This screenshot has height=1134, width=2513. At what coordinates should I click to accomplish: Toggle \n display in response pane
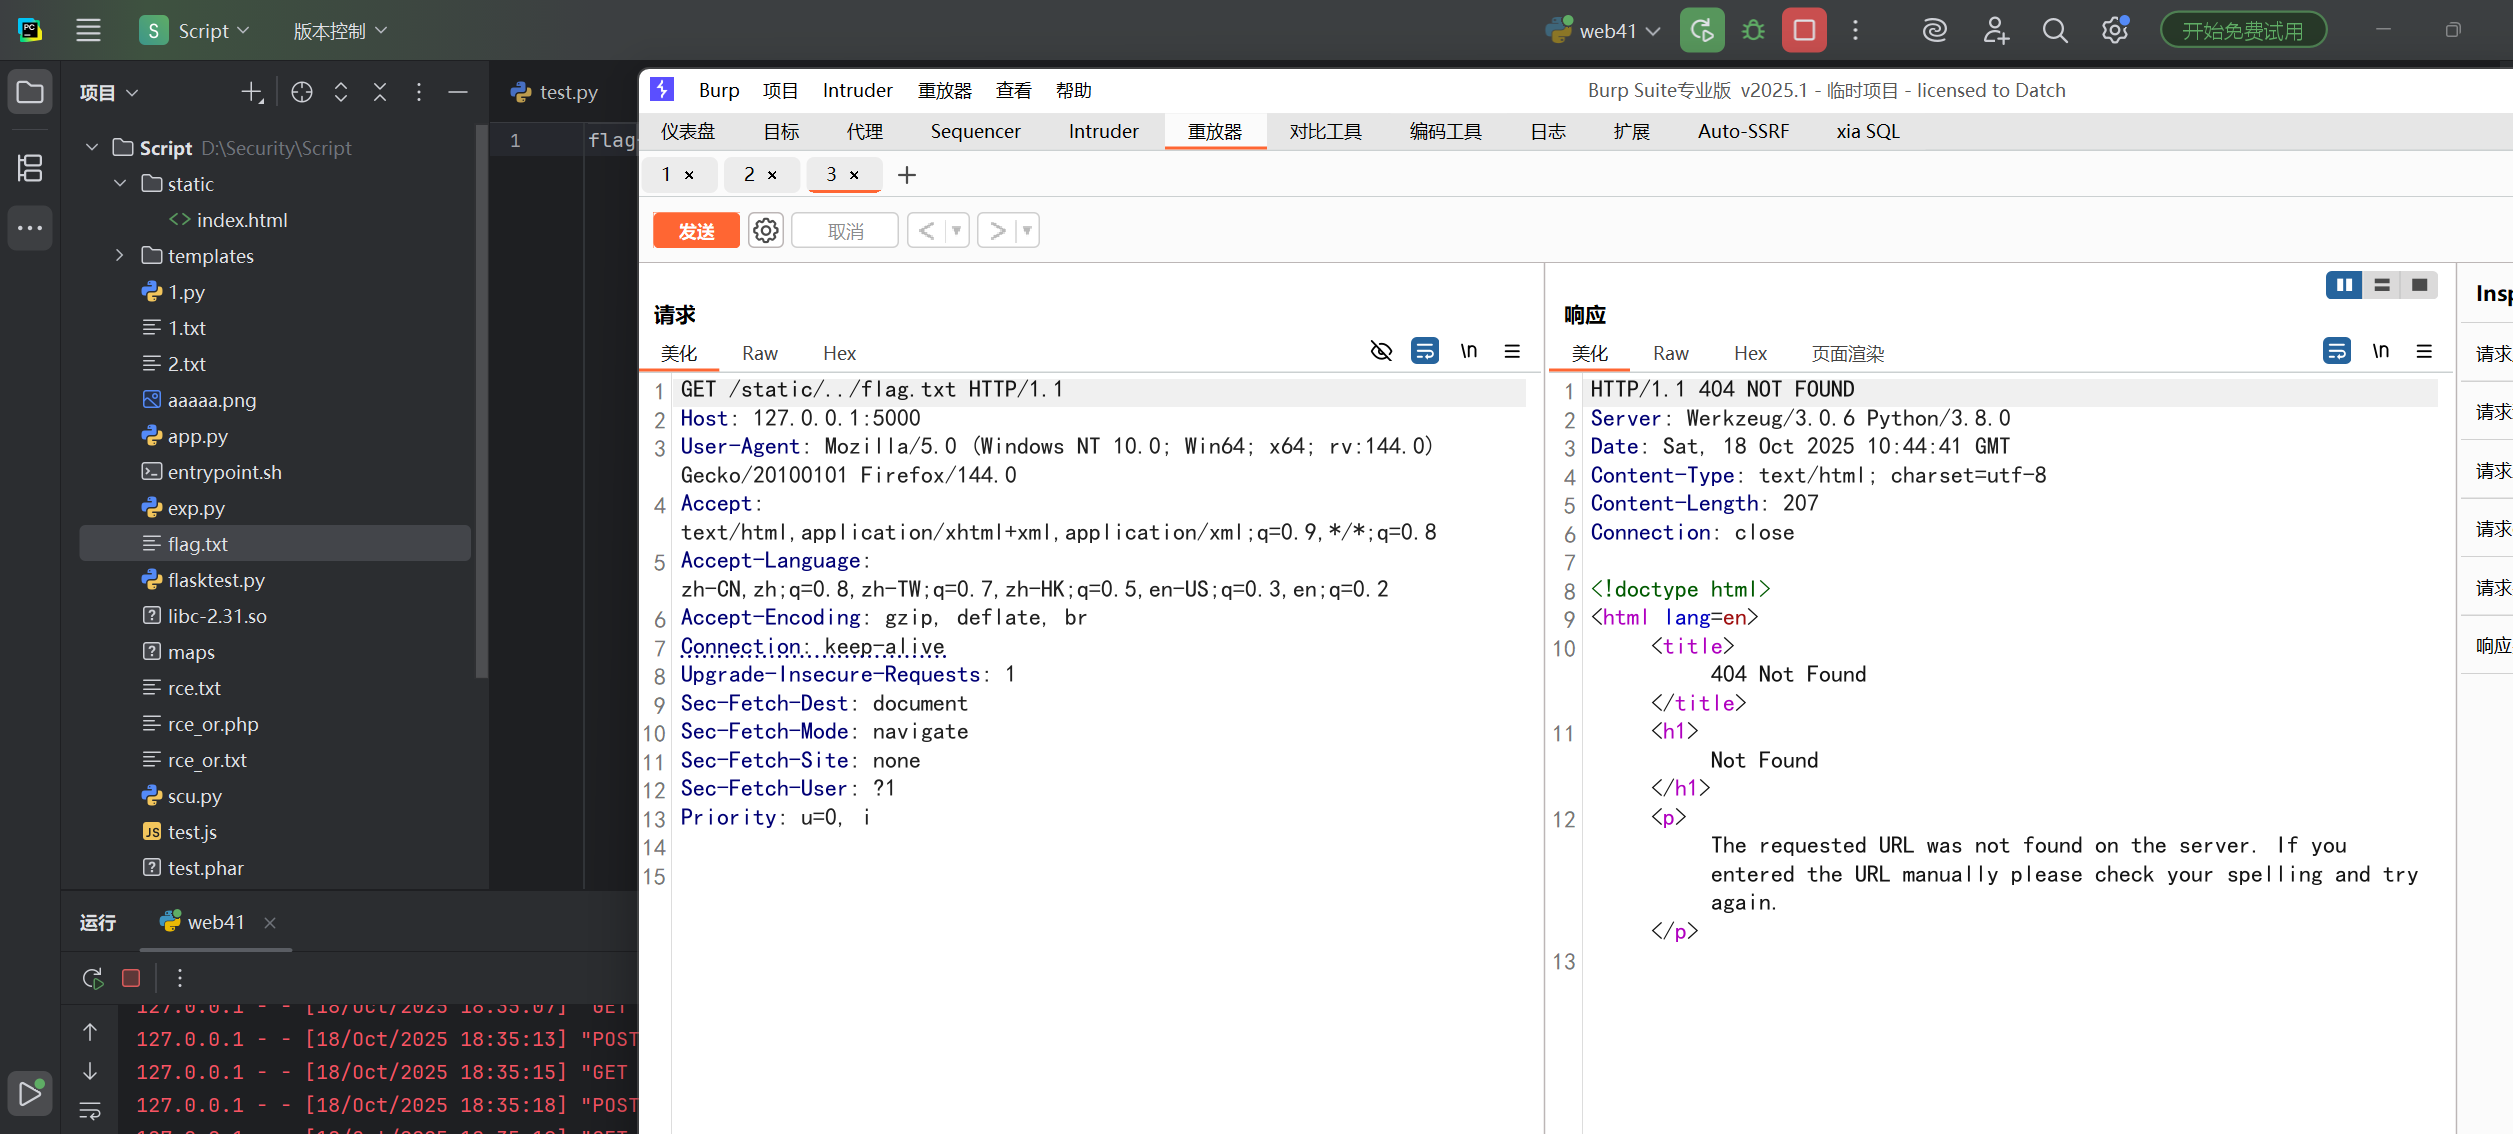(x=2381, y=351)
